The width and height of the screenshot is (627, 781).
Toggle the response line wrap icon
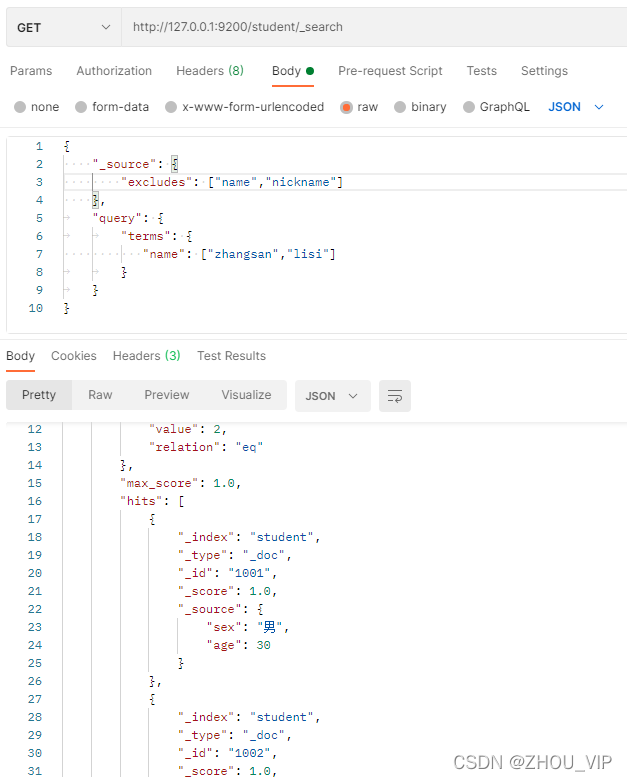[395, 396]
